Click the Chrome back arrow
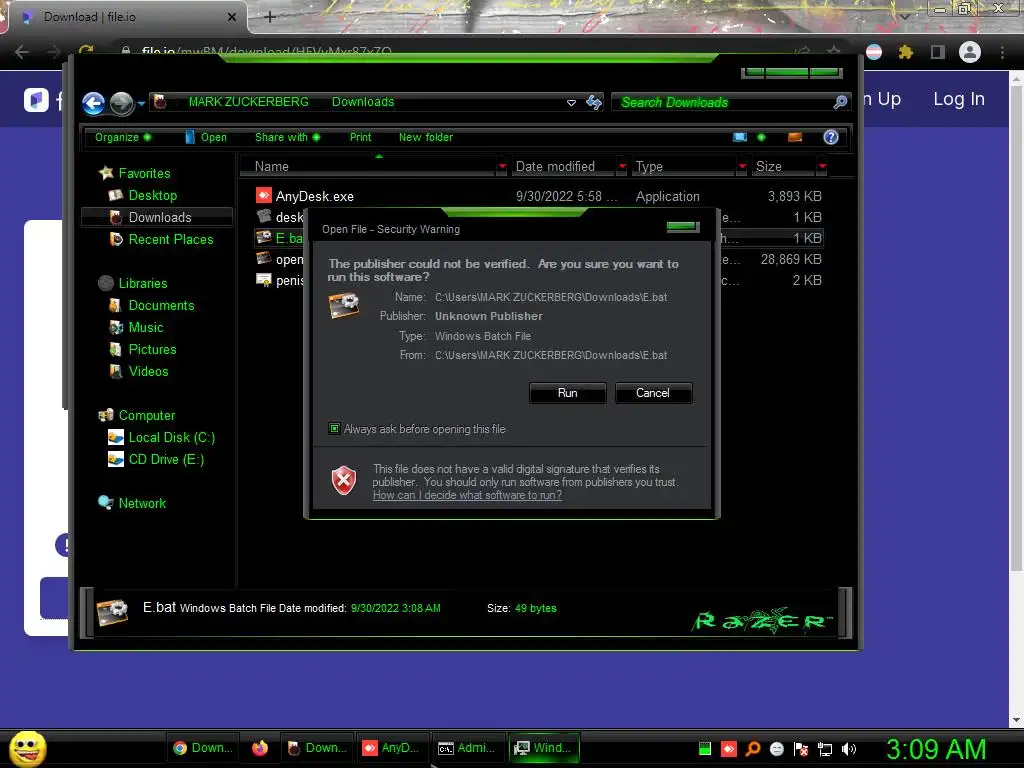The width and height of the screenshot is (1024, 768). tap(22, 52)
